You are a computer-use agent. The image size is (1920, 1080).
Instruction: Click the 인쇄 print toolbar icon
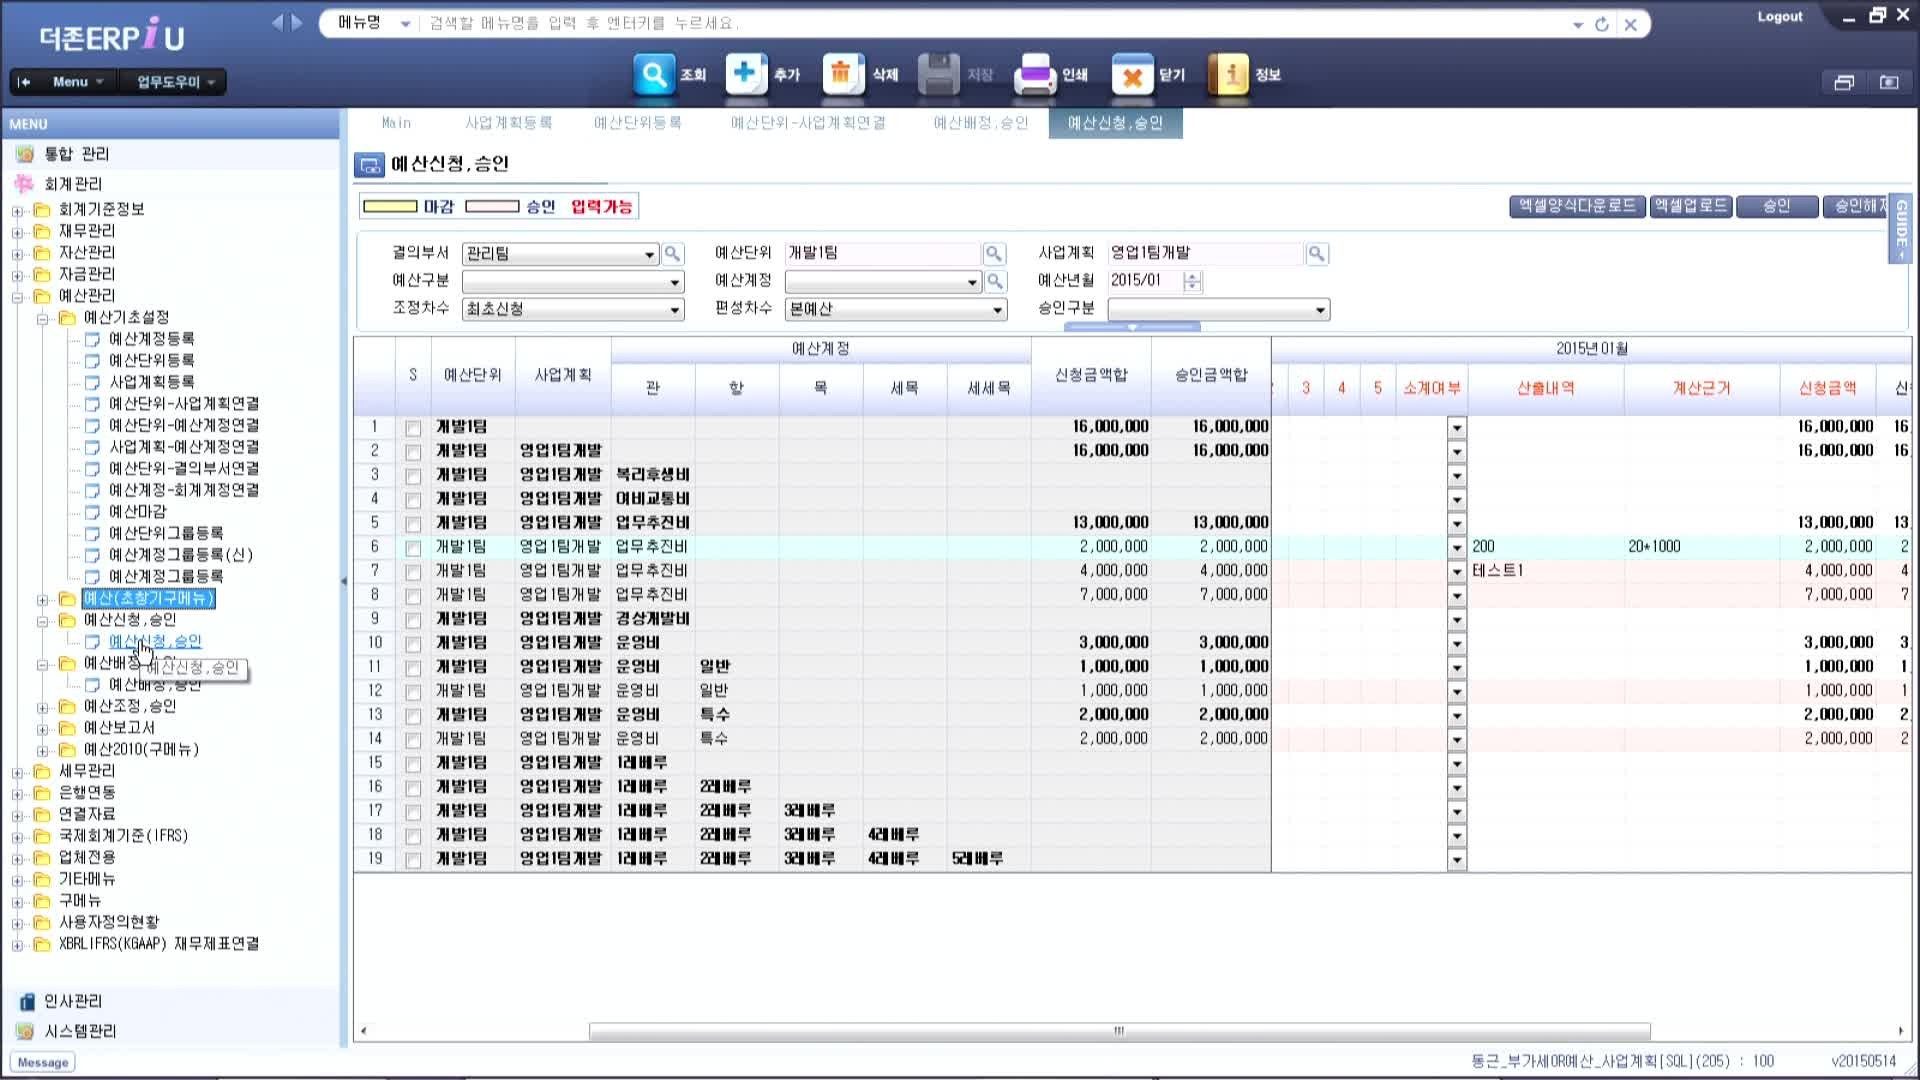coord(1035,75)
